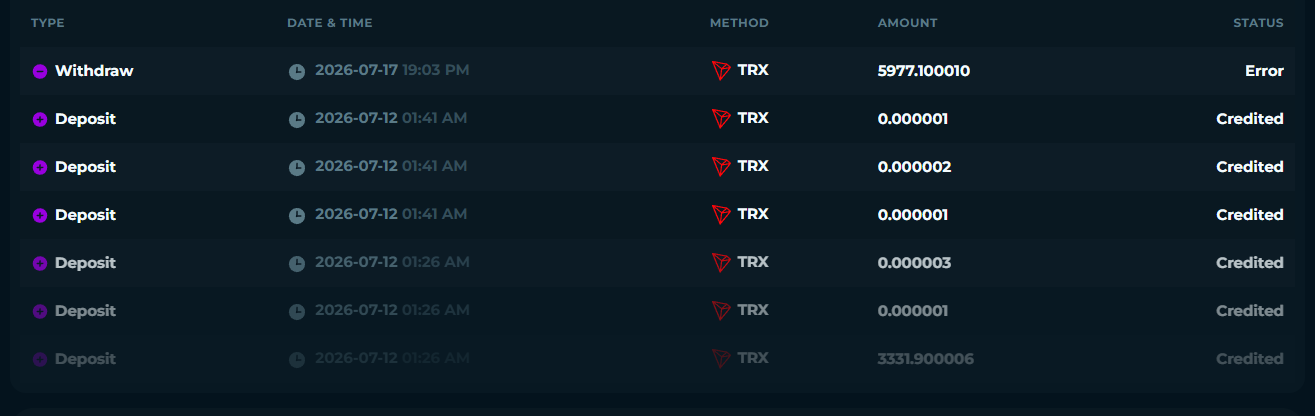Click the STATUS column header
The height and width of the screenshot is (416, 1315).
pos(1258,23)
